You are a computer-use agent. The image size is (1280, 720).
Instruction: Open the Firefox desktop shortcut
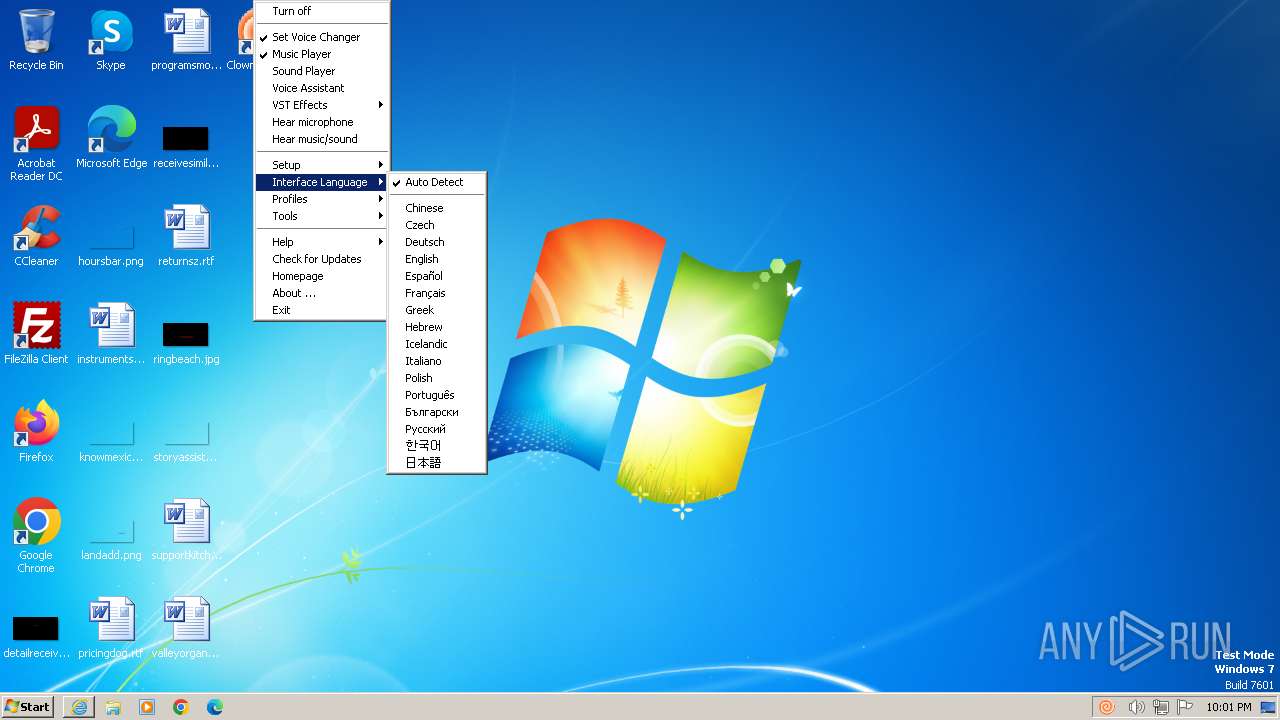tap(36, 431)
